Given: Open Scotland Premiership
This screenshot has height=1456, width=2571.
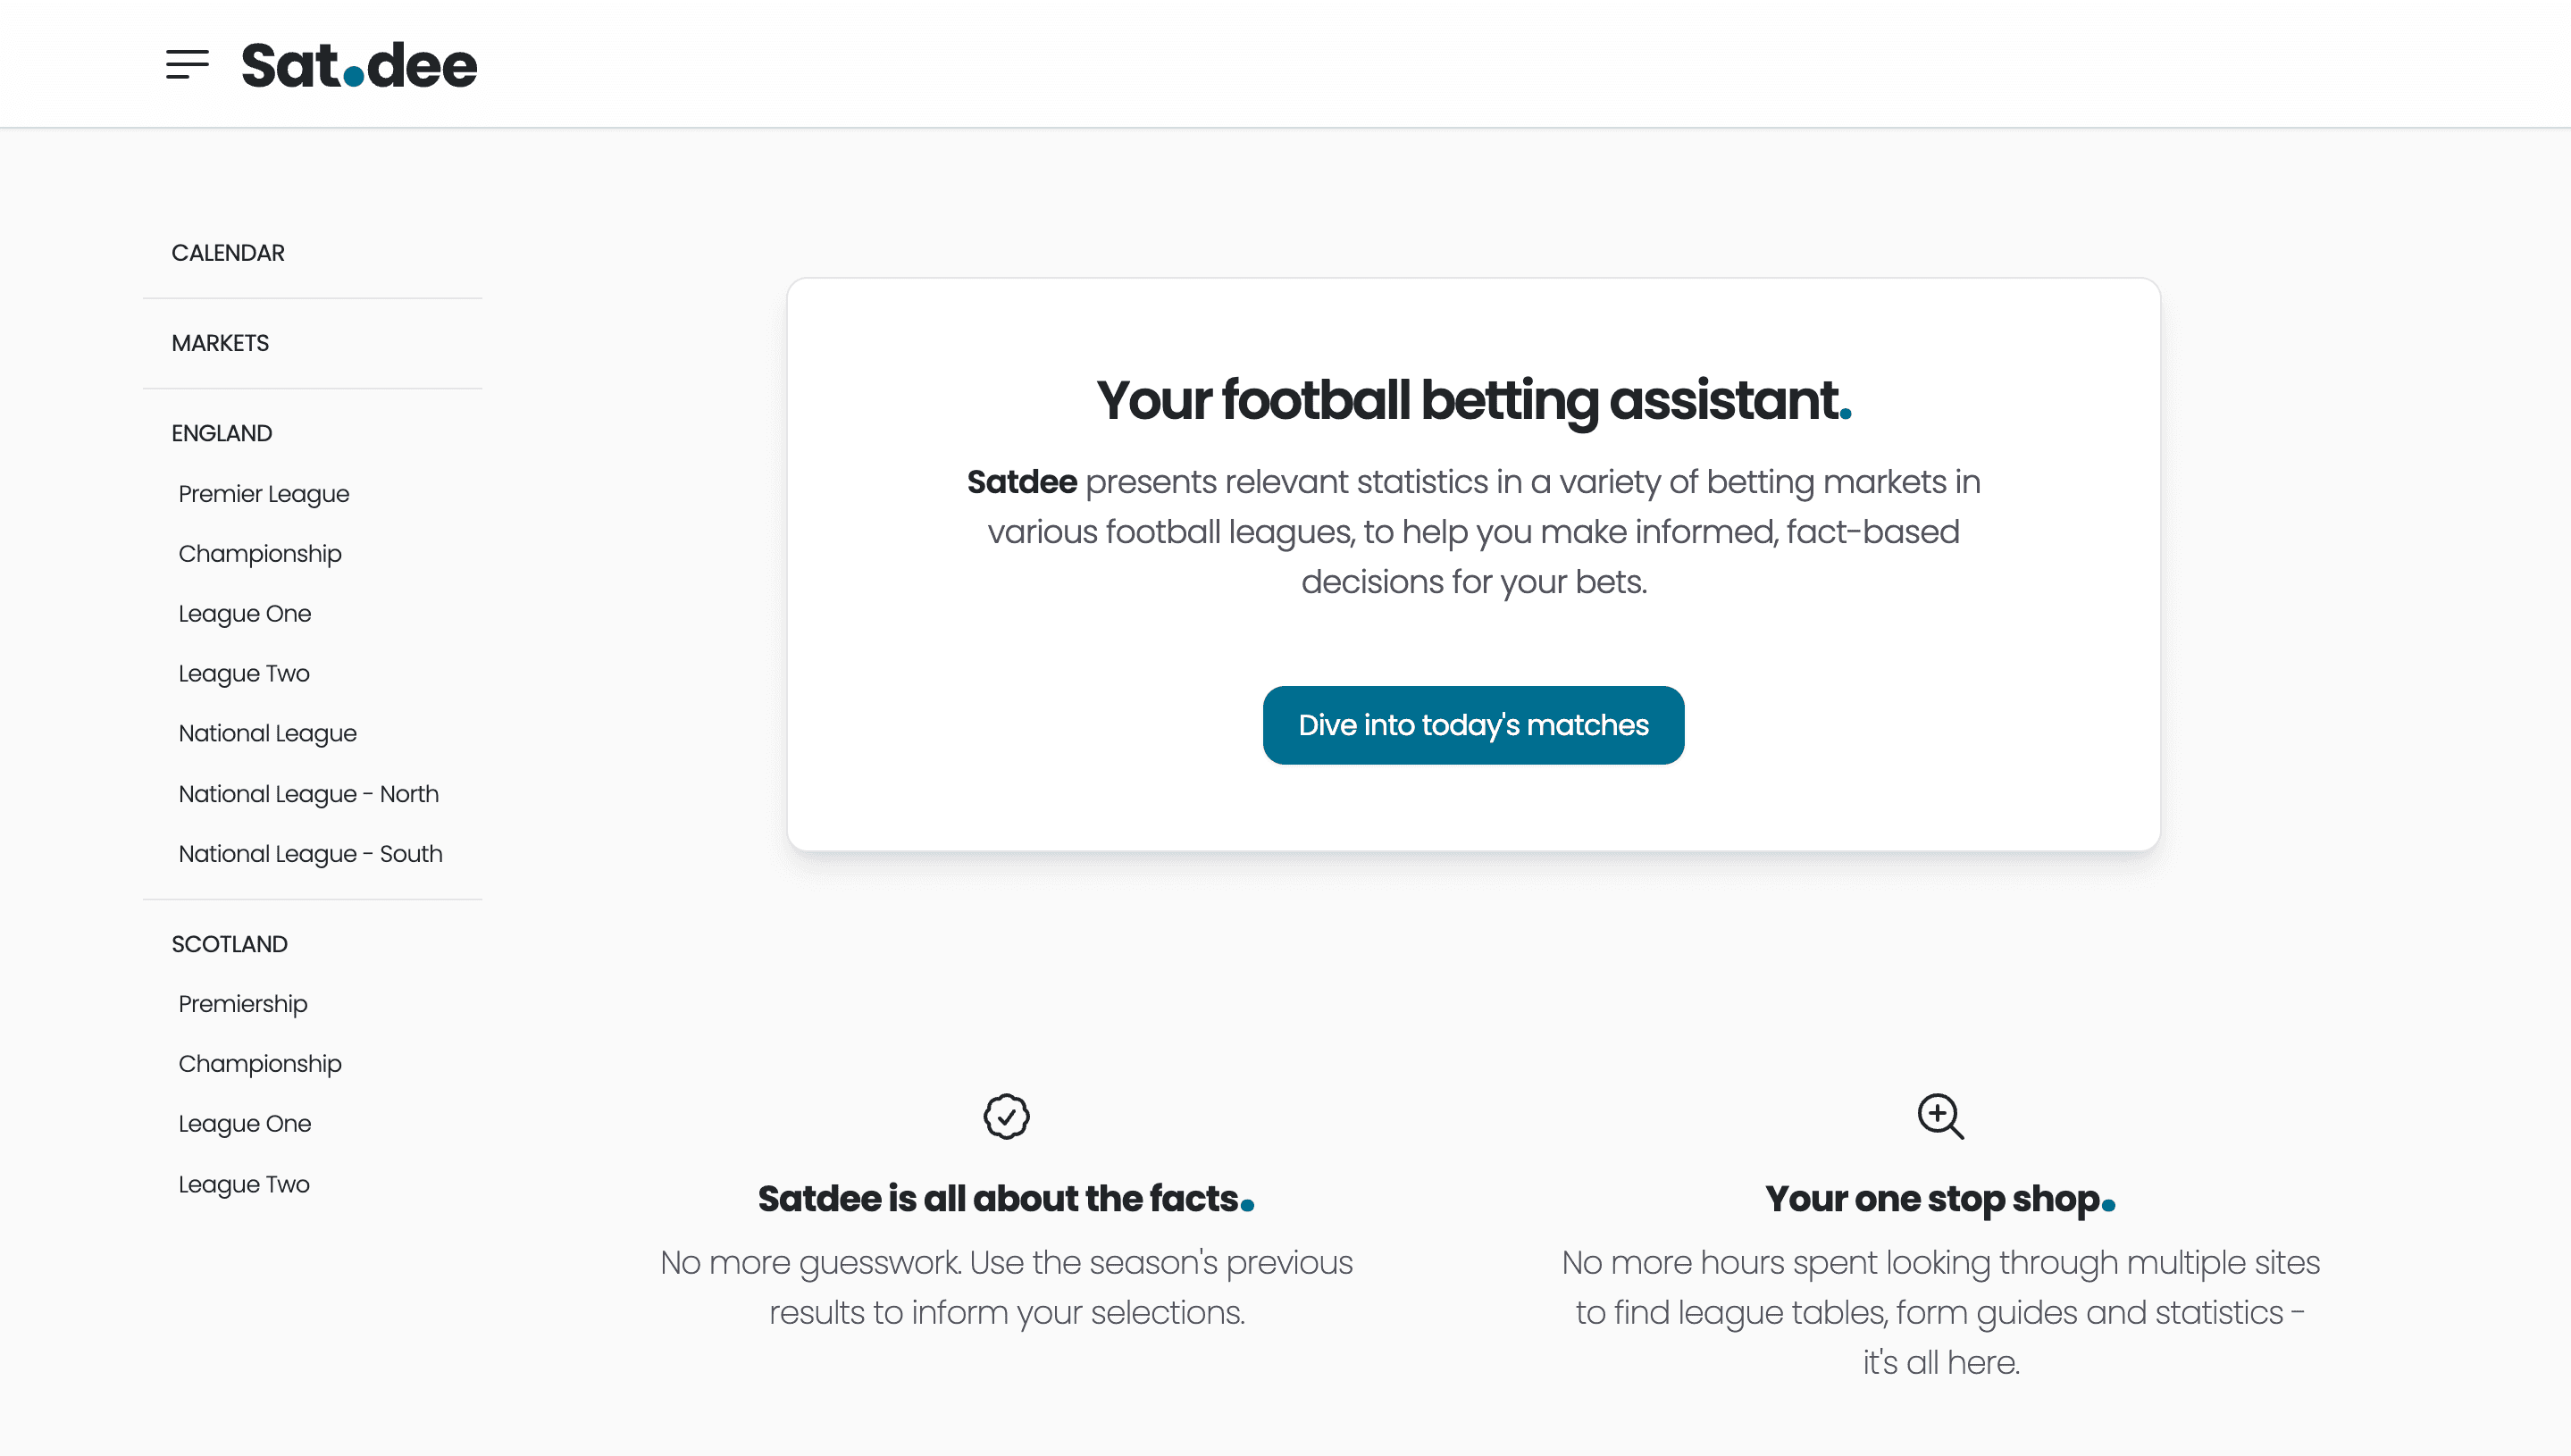Looking at the screenshot, I should point(243,1004).
